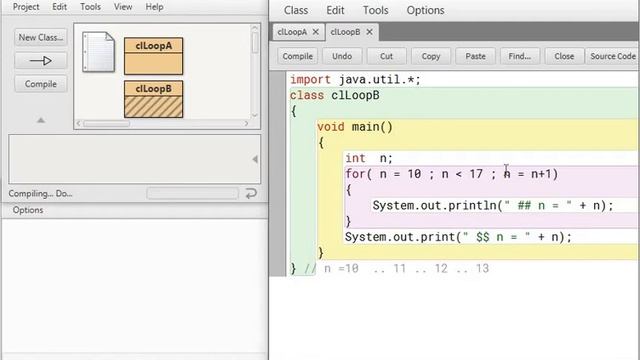Open the editor's Tools menu

[376, 10]
